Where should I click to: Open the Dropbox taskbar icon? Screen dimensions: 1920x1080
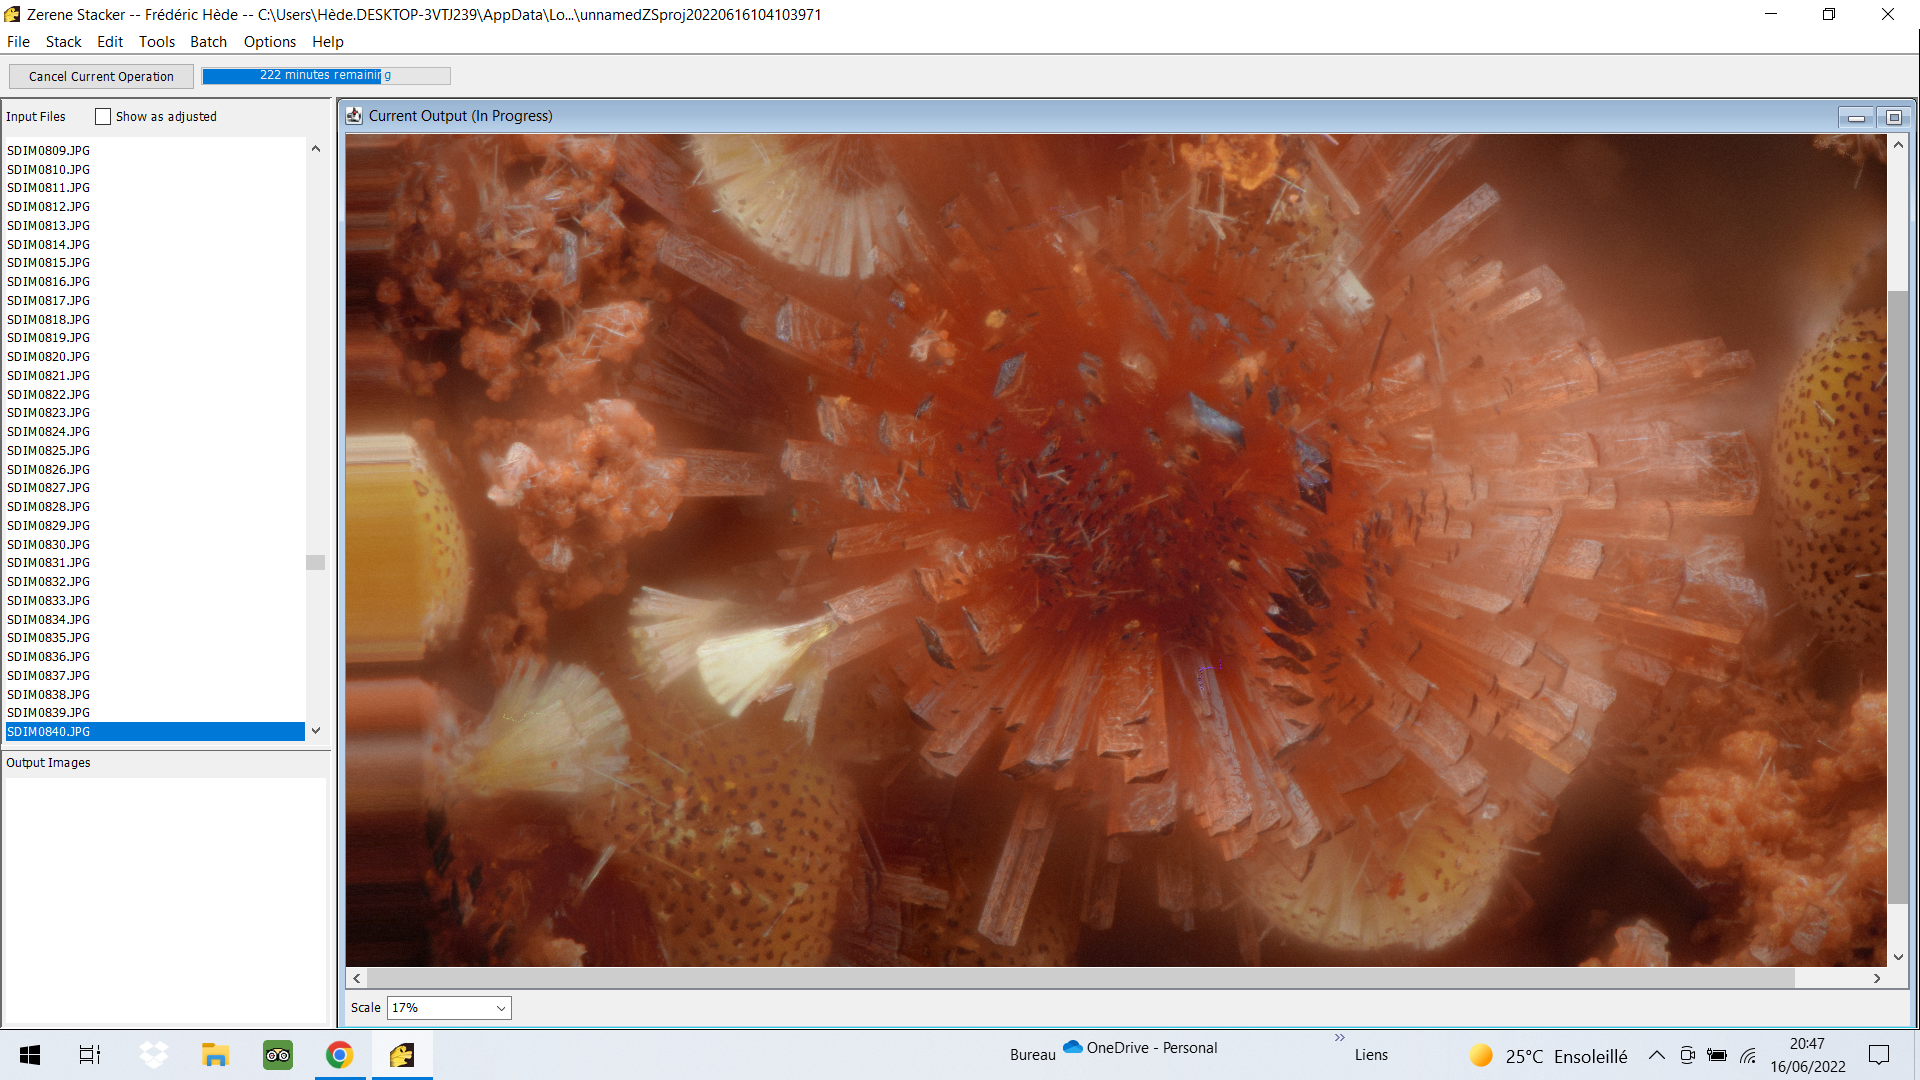[x=153, y=1055]
